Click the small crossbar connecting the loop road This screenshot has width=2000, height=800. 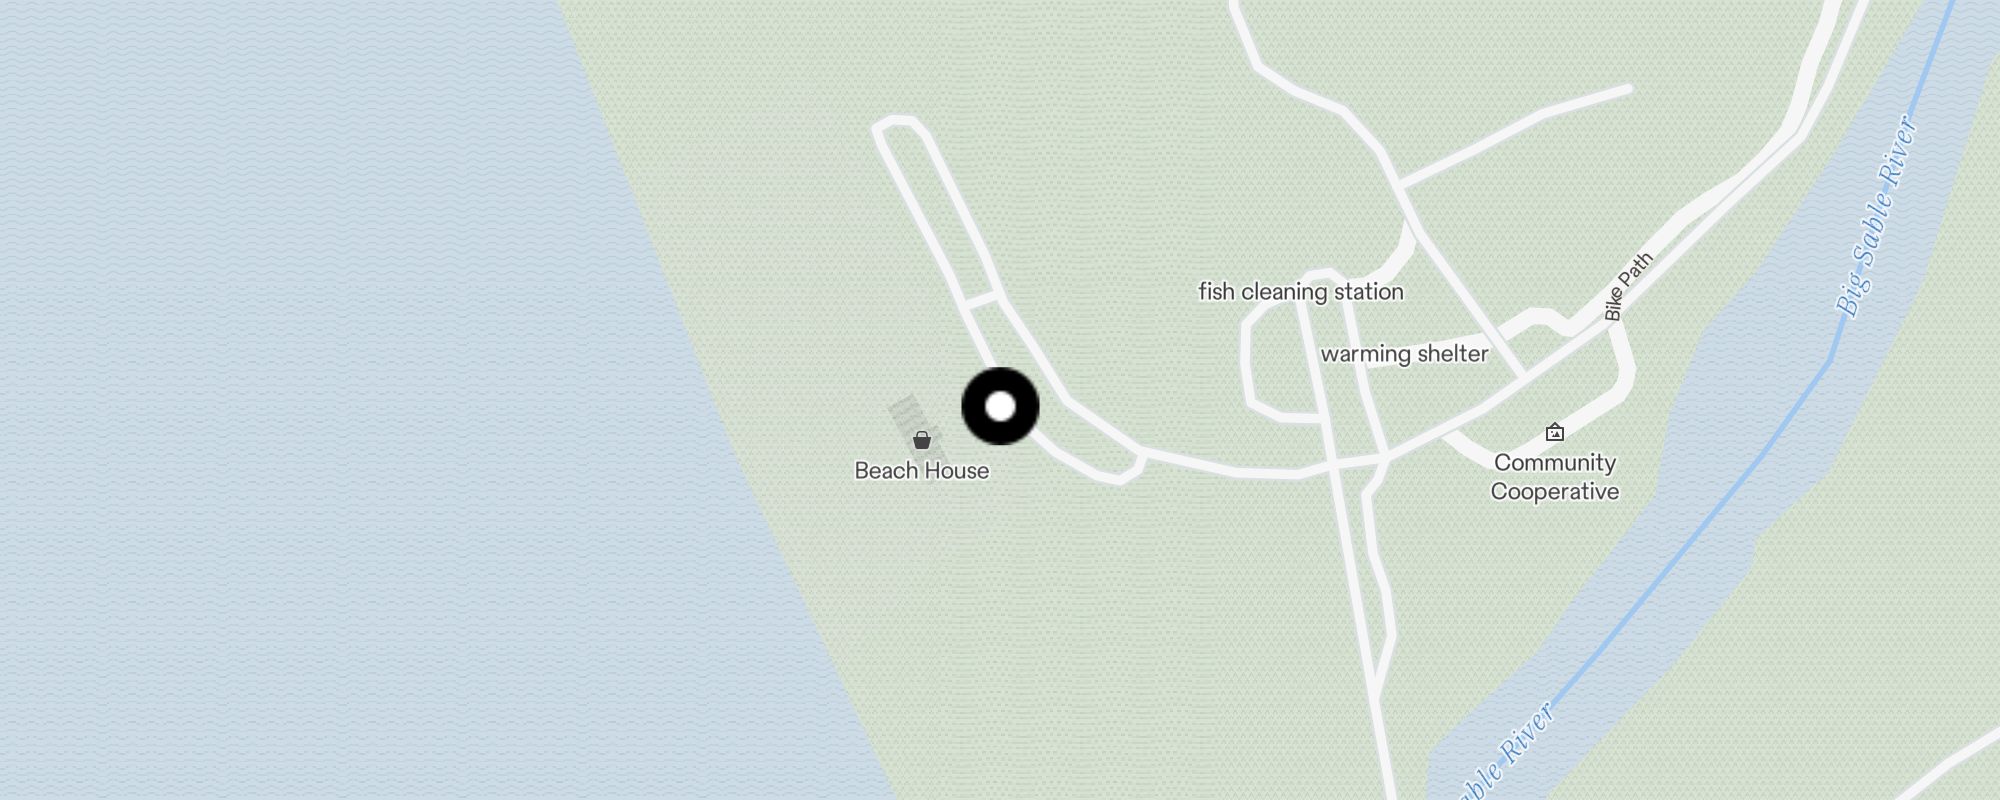[983, 299]
